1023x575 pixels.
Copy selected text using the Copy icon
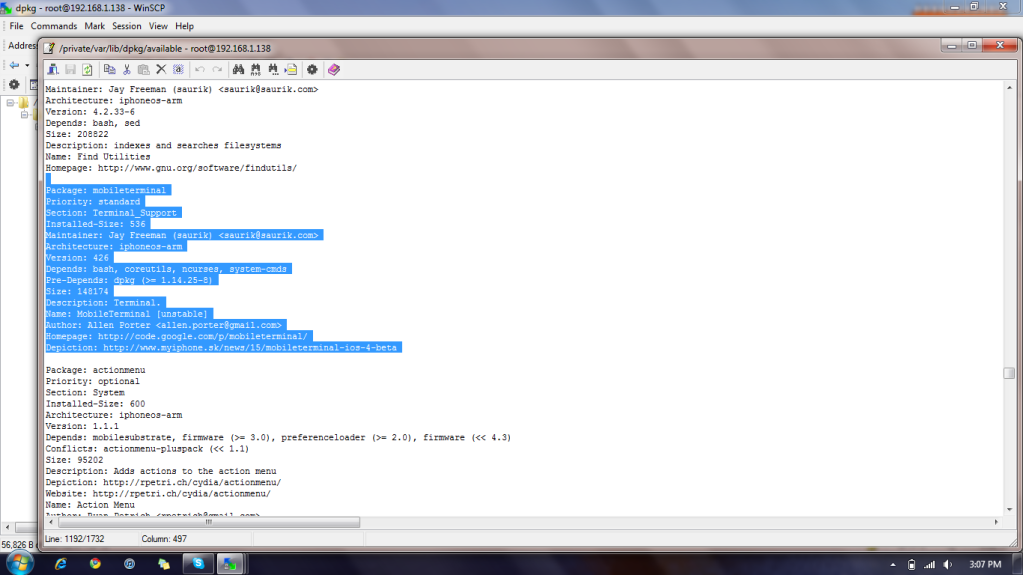(110, 69)
